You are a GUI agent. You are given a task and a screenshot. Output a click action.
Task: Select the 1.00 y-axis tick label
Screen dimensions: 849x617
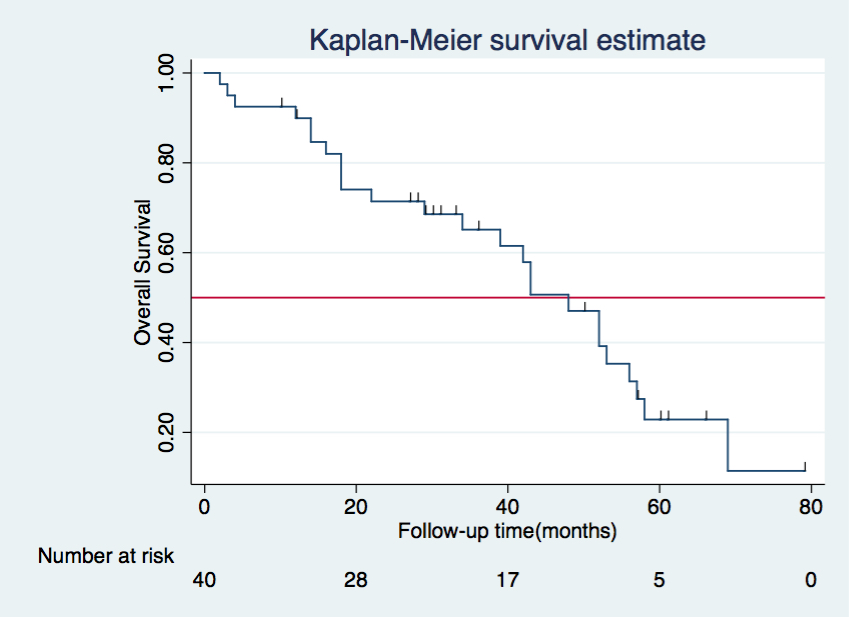click(x=167, y=72)
